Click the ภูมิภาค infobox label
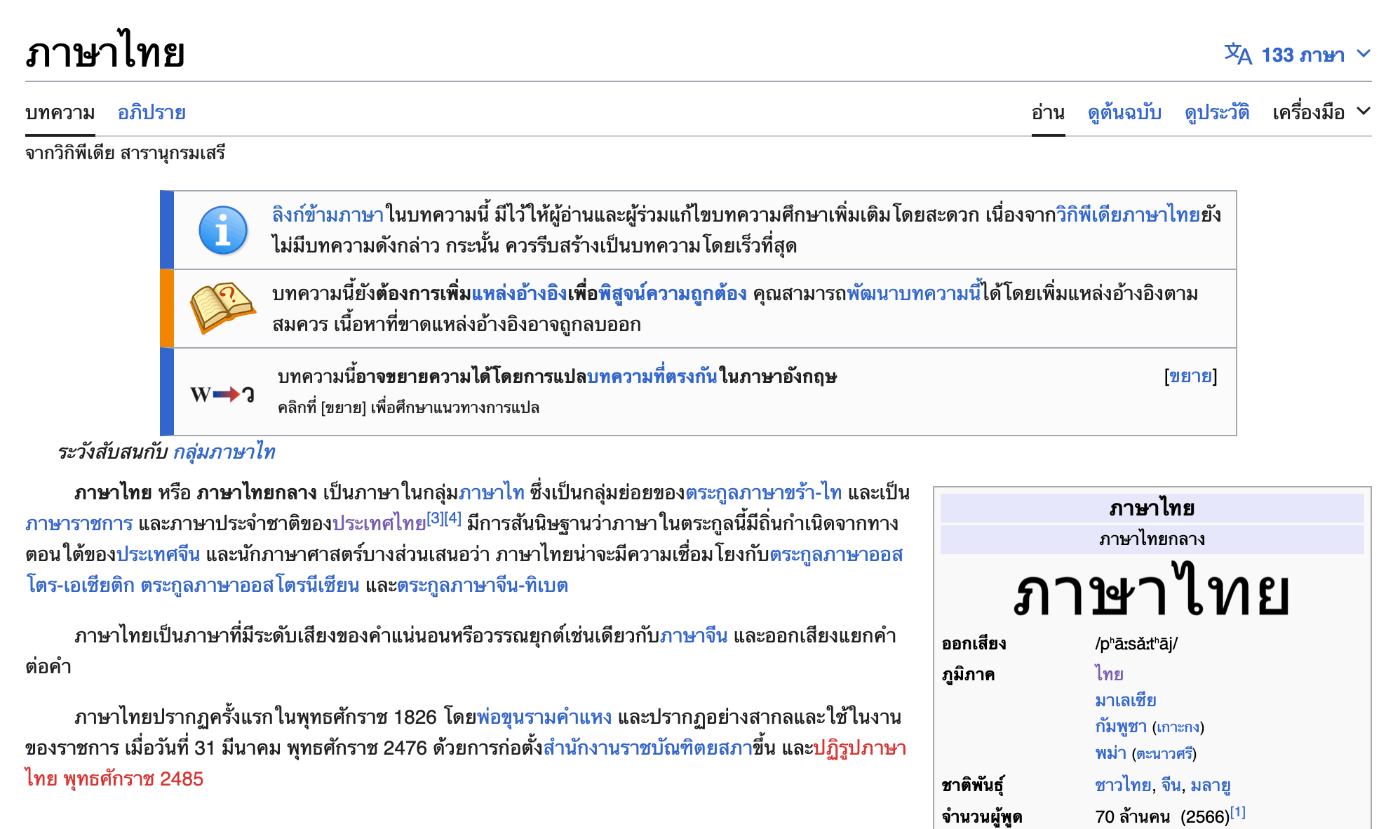Viewport: 1400px width, 829px height. tap(968, 674)
